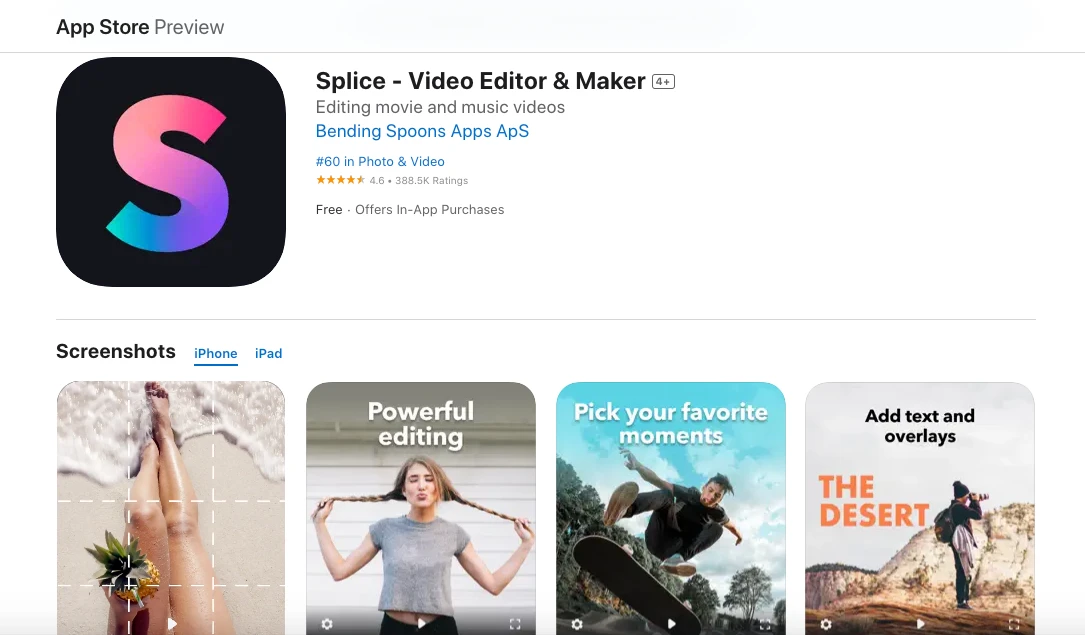Click the Splice app icon

click(171, 172)
